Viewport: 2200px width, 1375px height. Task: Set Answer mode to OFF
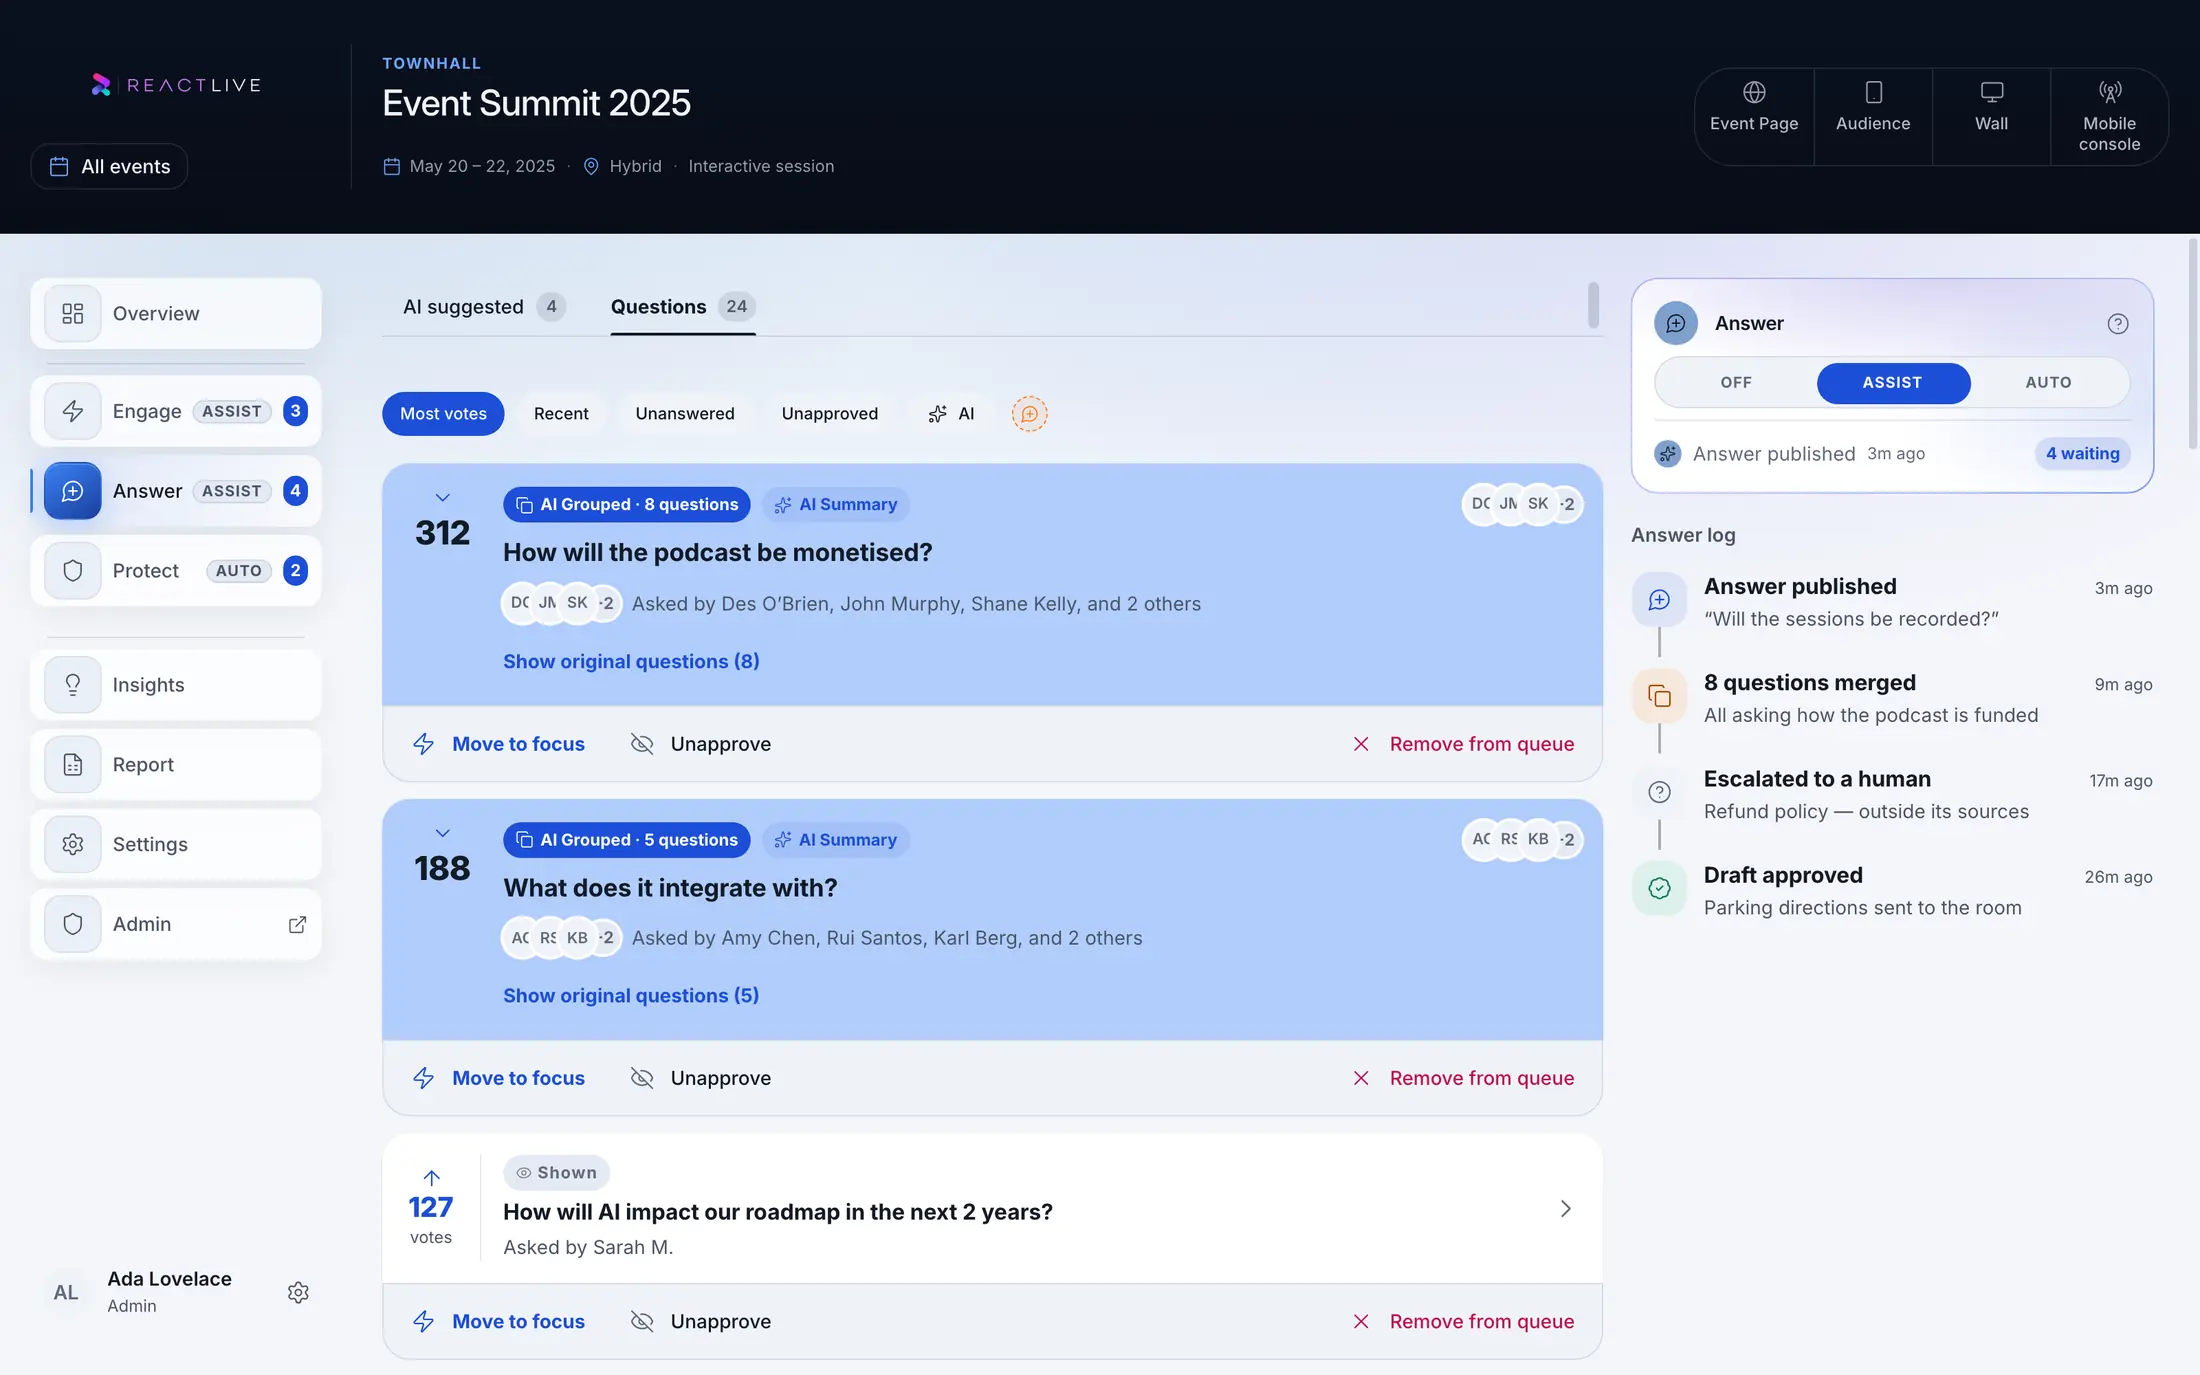point(1736,382)
